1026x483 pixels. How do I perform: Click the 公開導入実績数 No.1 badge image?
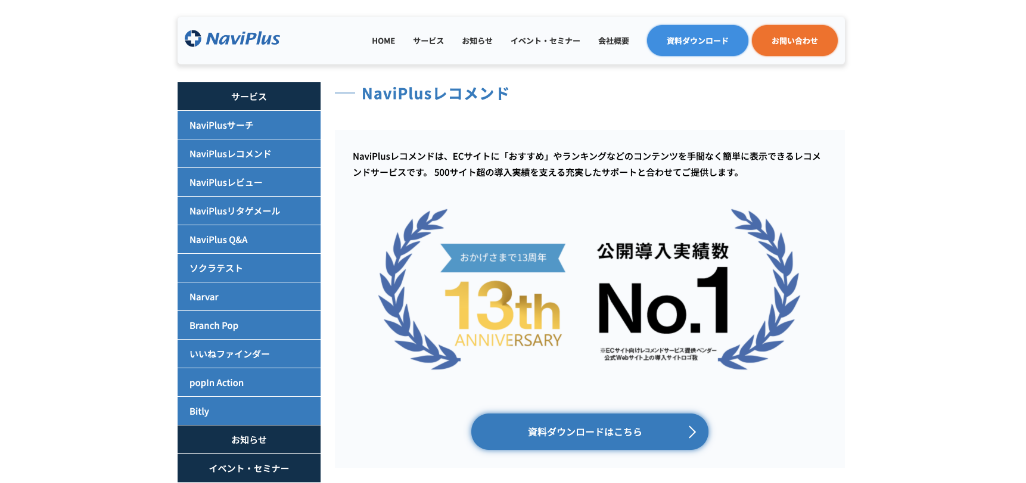(x=662, y=302)
